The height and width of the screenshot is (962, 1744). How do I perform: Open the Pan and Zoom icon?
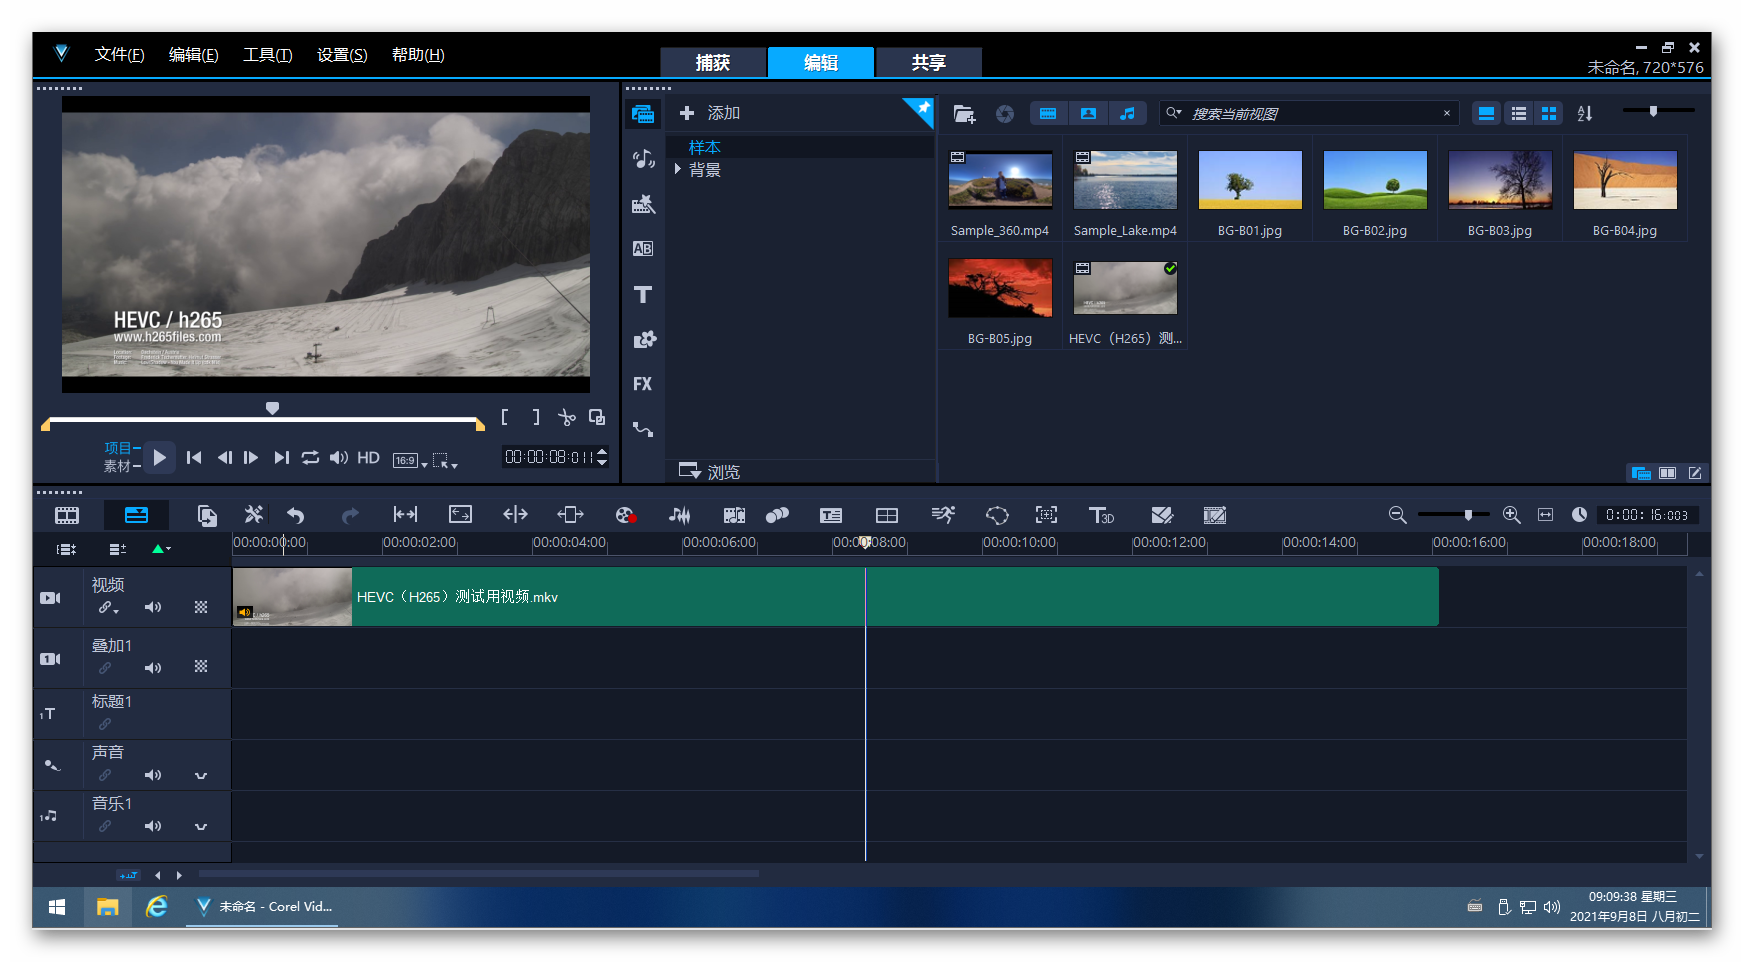[x=1046, y=515]
